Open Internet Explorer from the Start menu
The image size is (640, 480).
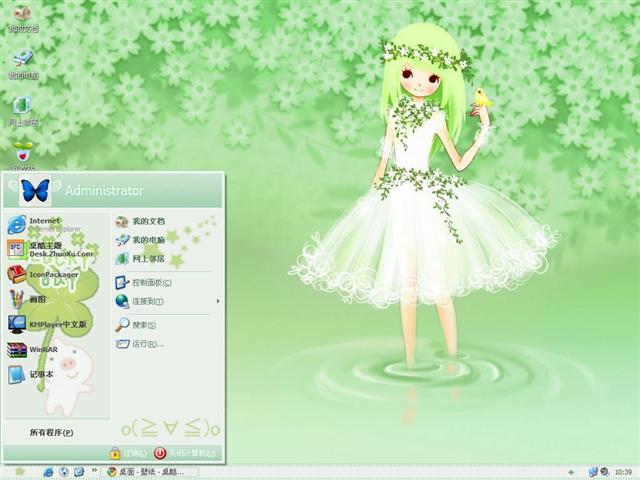[x=45, y=224]
